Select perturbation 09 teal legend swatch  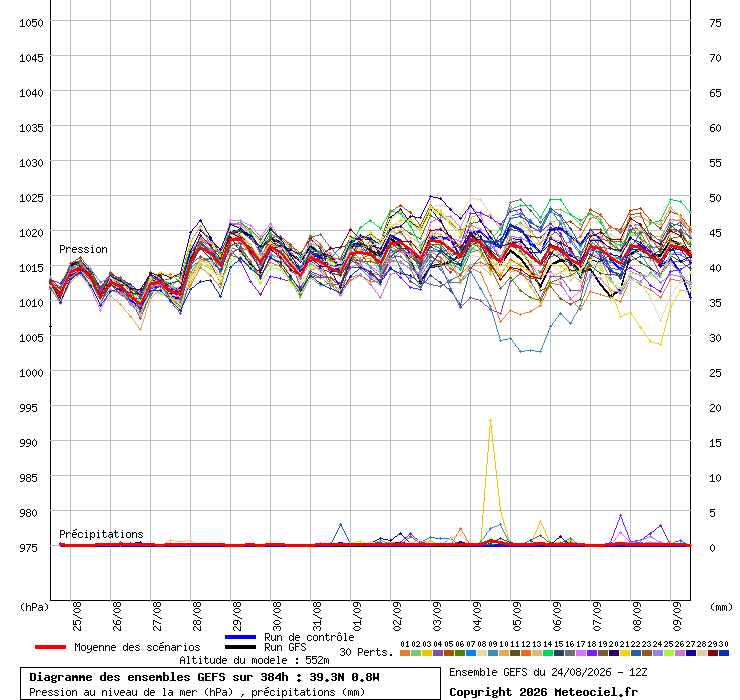point(493,653)
